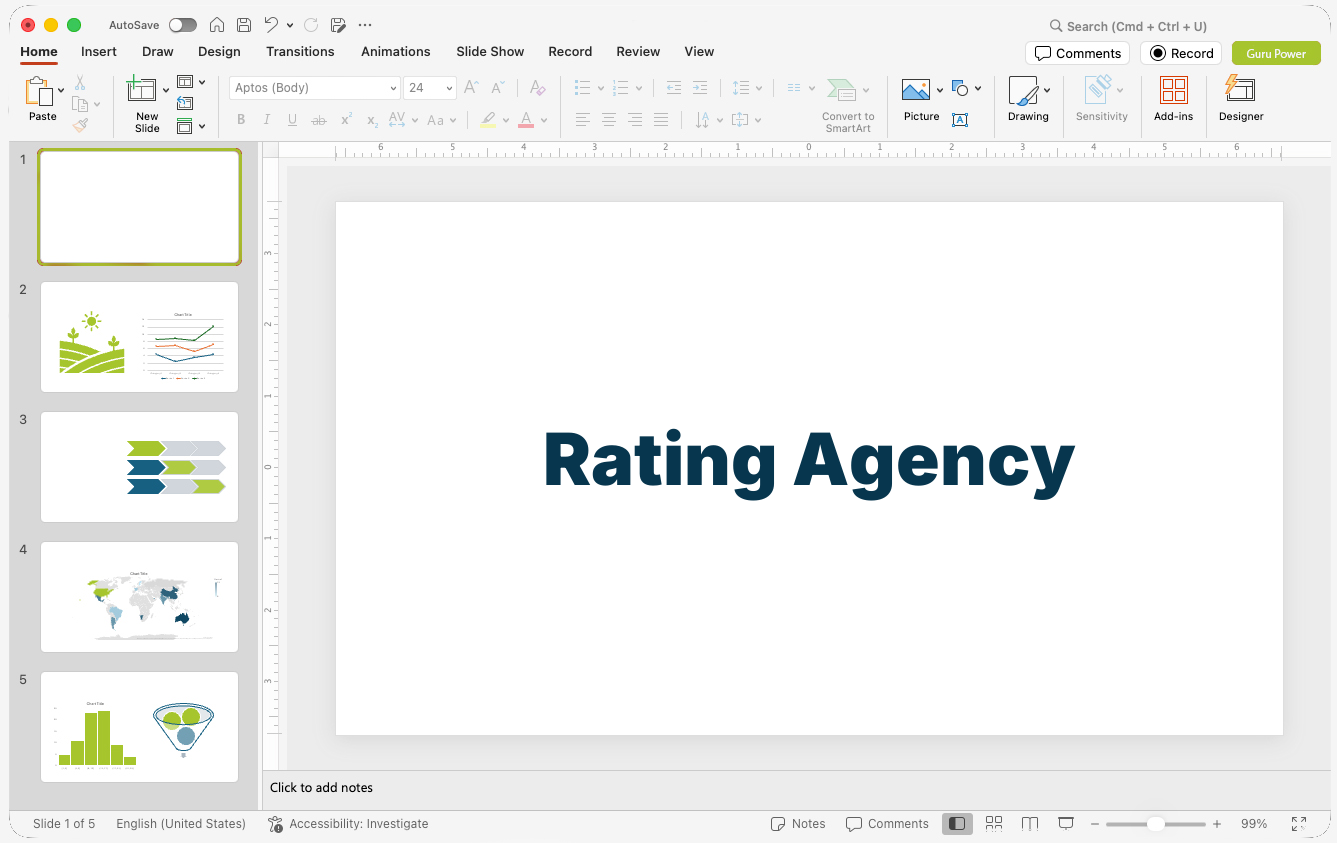
Task: Click the Superscript icon
Action: click(x=346, y=120)
